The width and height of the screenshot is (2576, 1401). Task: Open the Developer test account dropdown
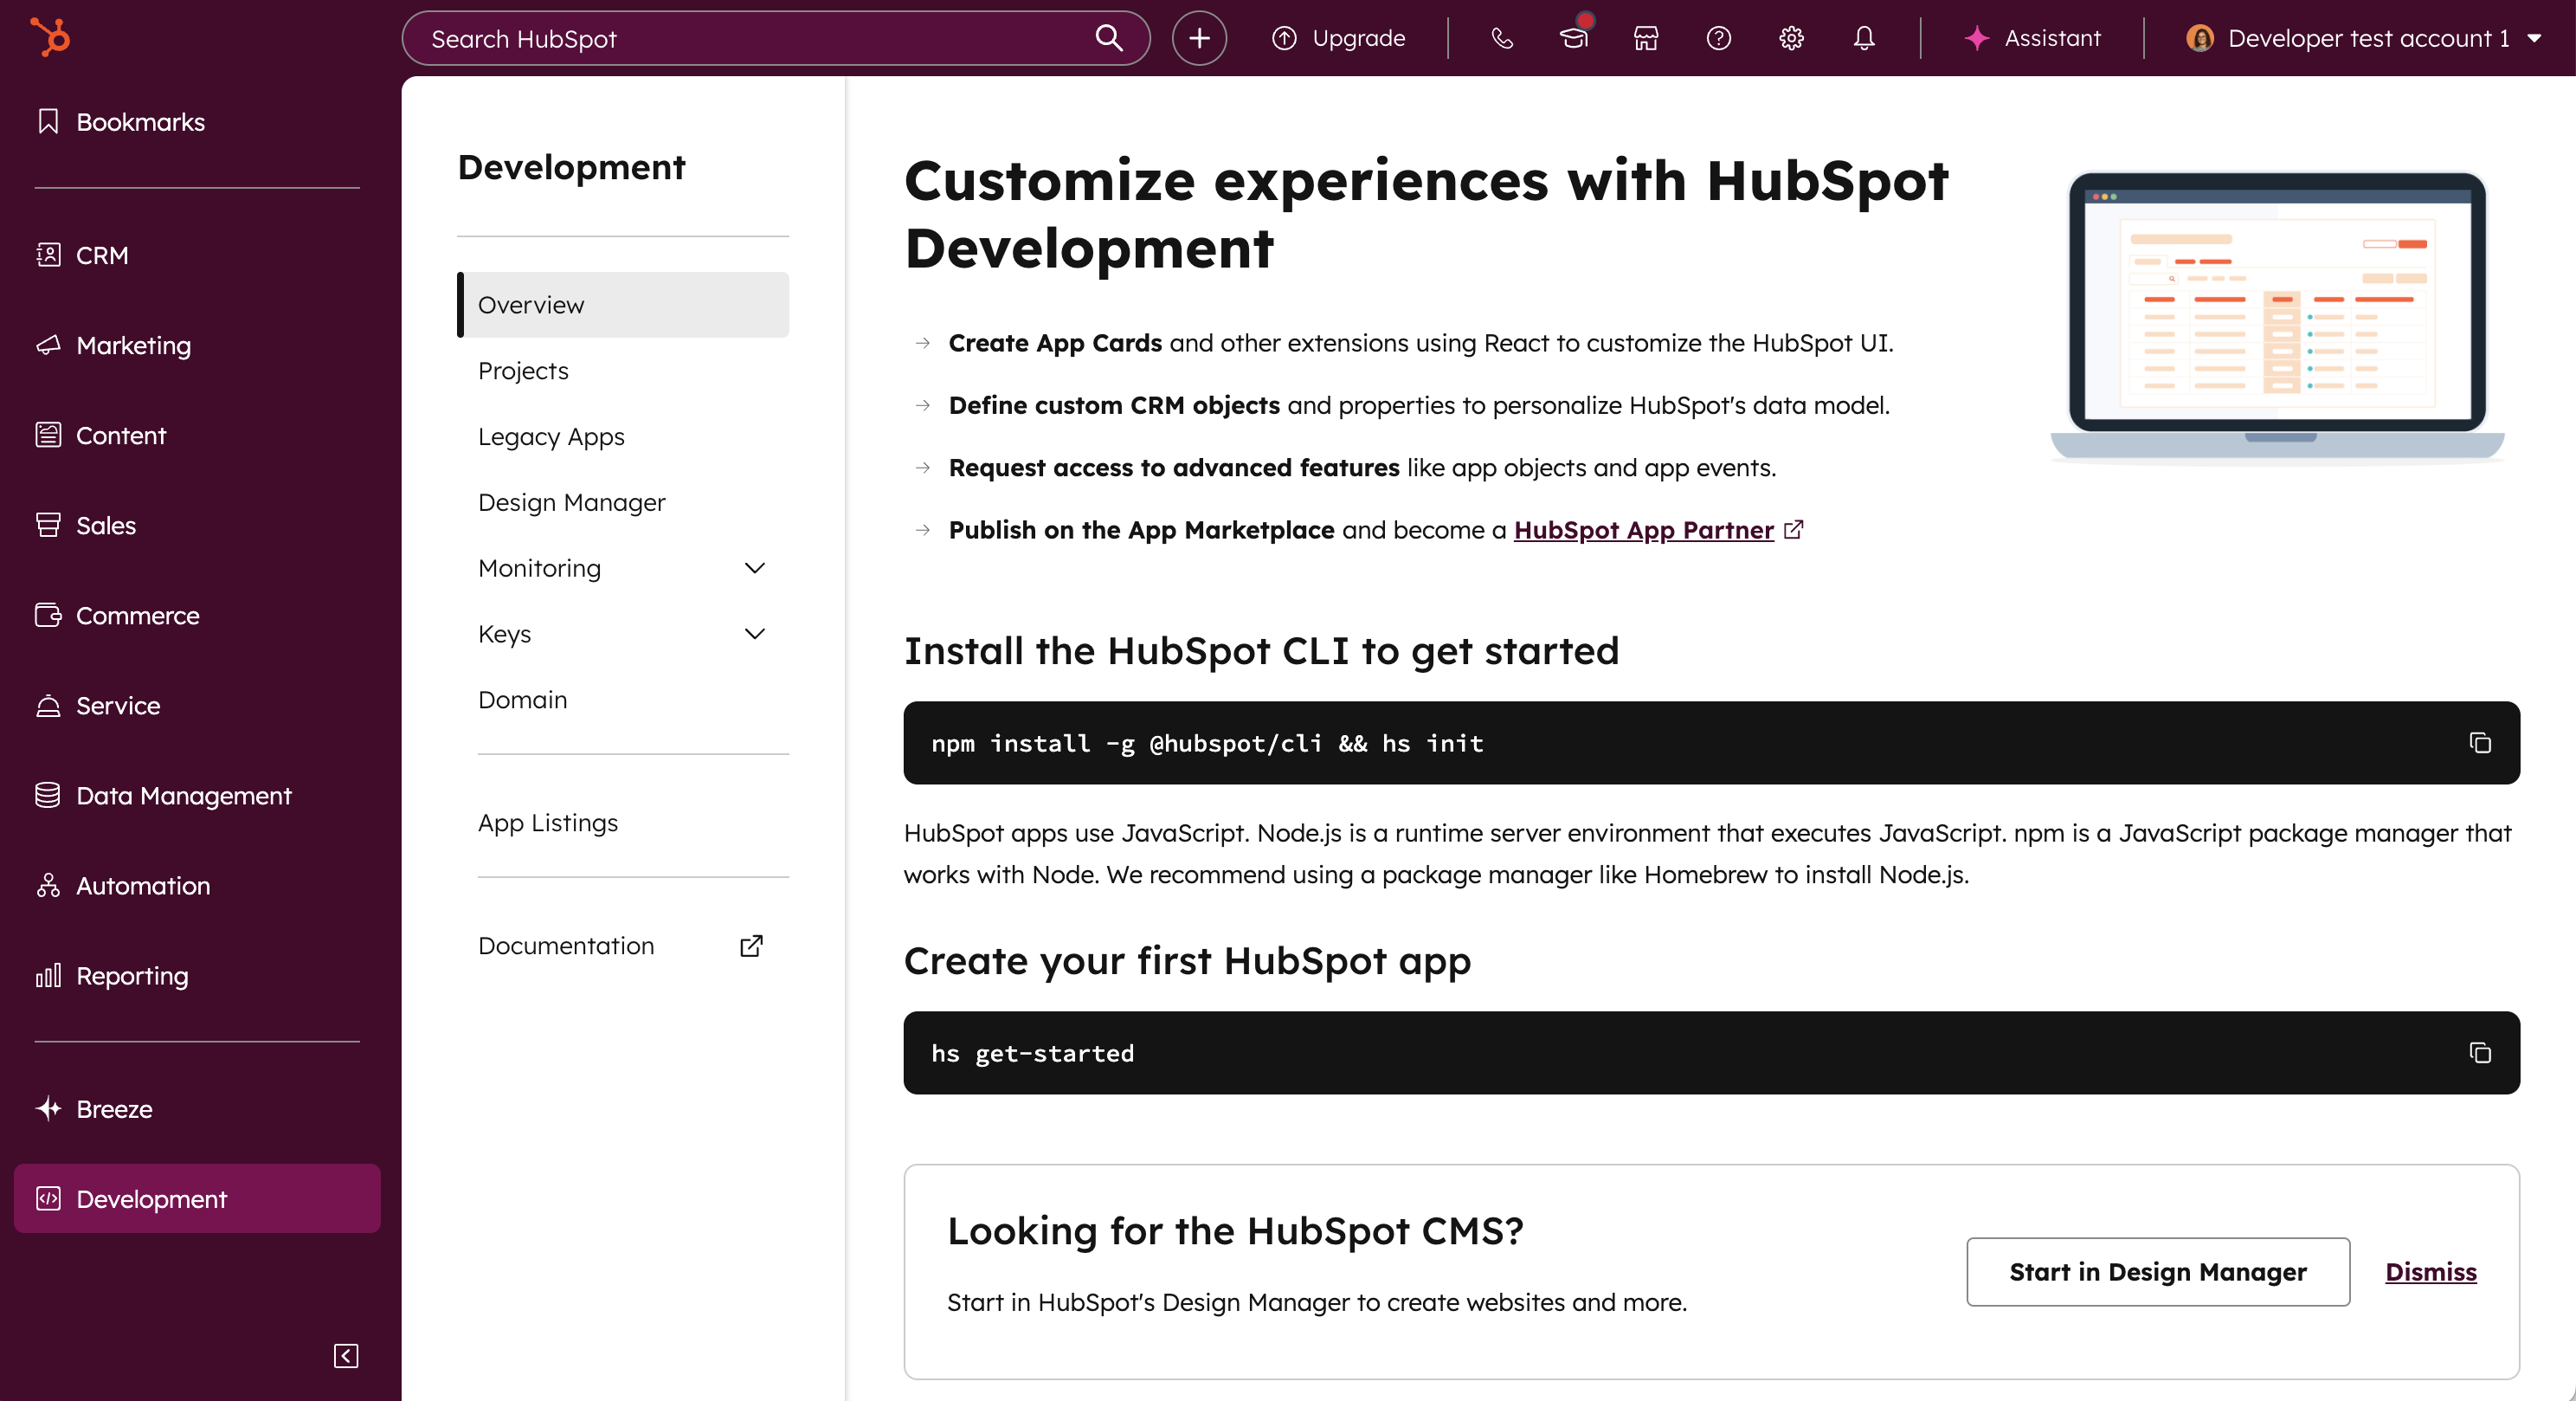pos(2365,38)
